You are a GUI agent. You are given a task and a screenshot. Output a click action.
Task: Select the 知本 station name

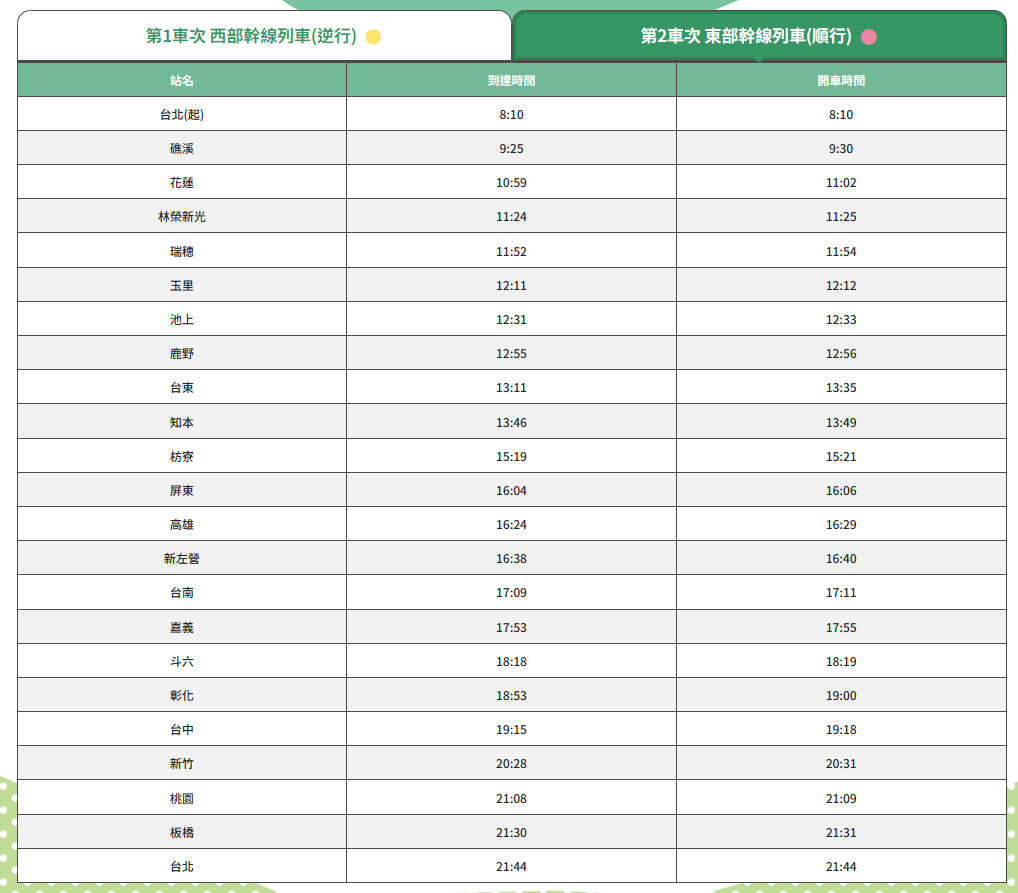click(182, 422)
